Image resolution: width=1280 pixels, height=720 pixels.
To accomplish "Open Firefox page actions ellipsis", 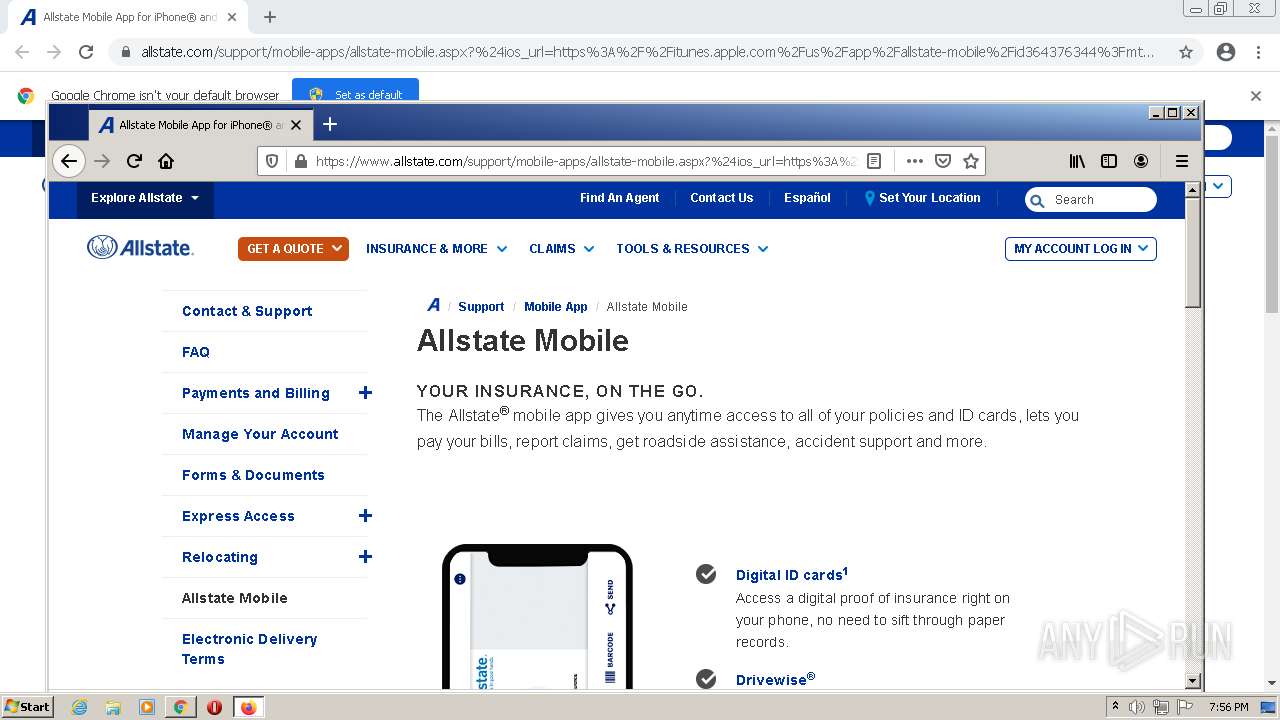I will [914, 161].
